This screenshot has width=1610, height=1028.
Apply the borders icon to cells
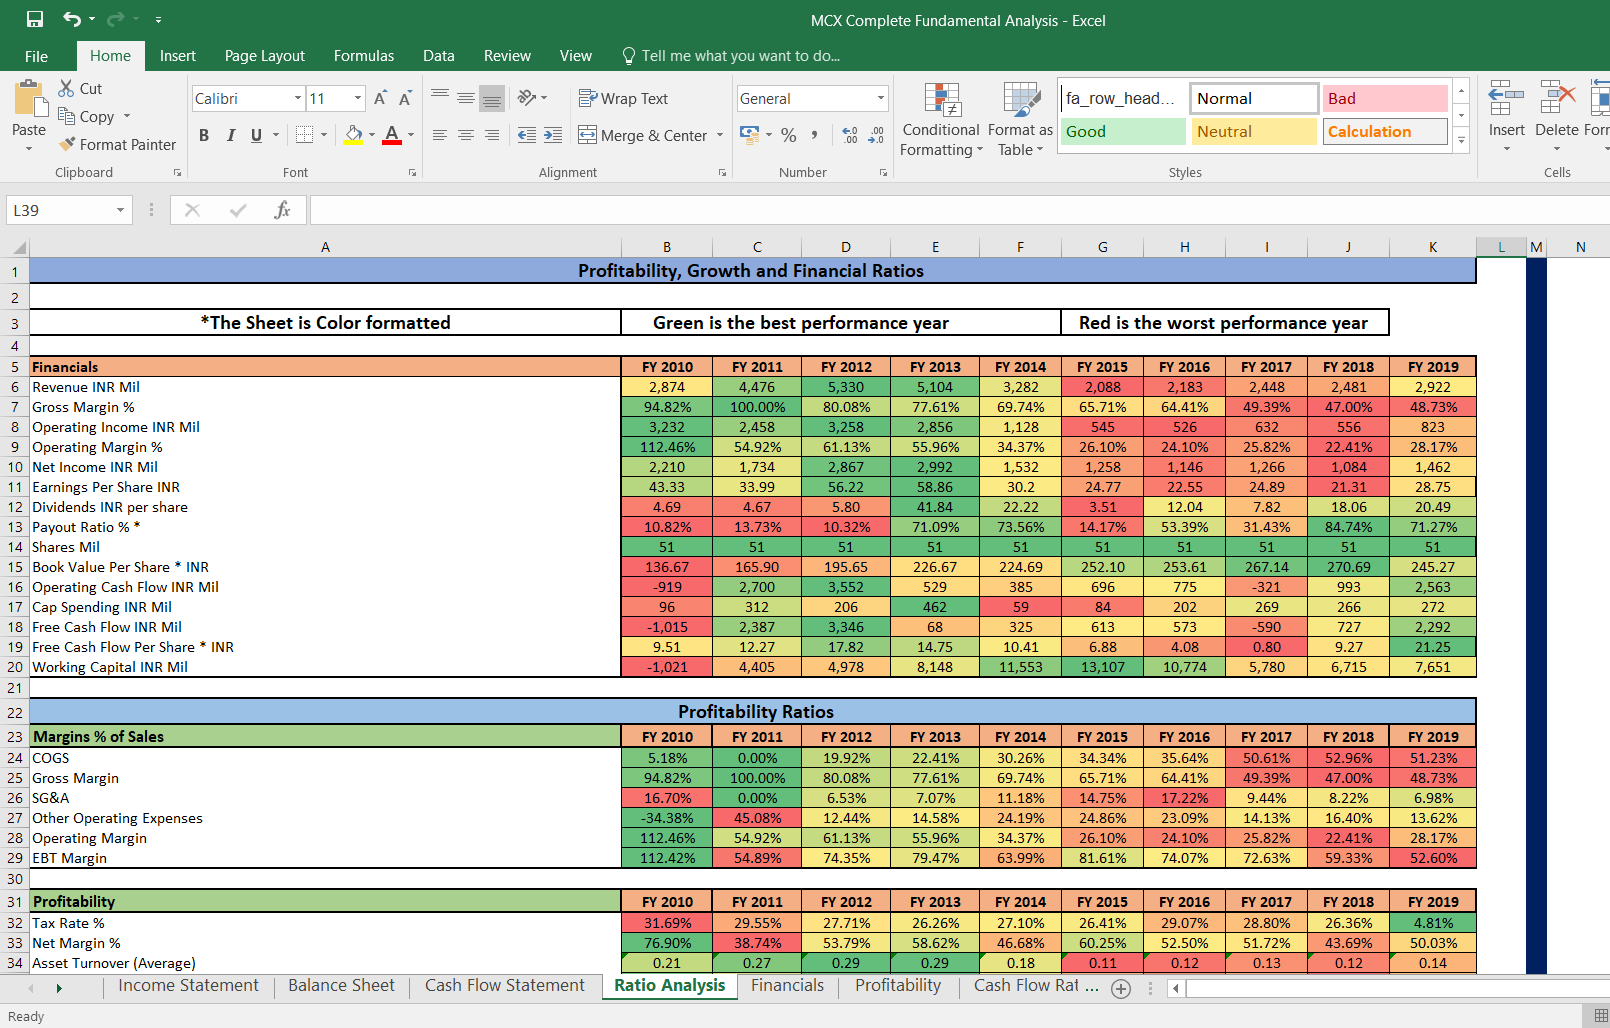pos(305,134)
